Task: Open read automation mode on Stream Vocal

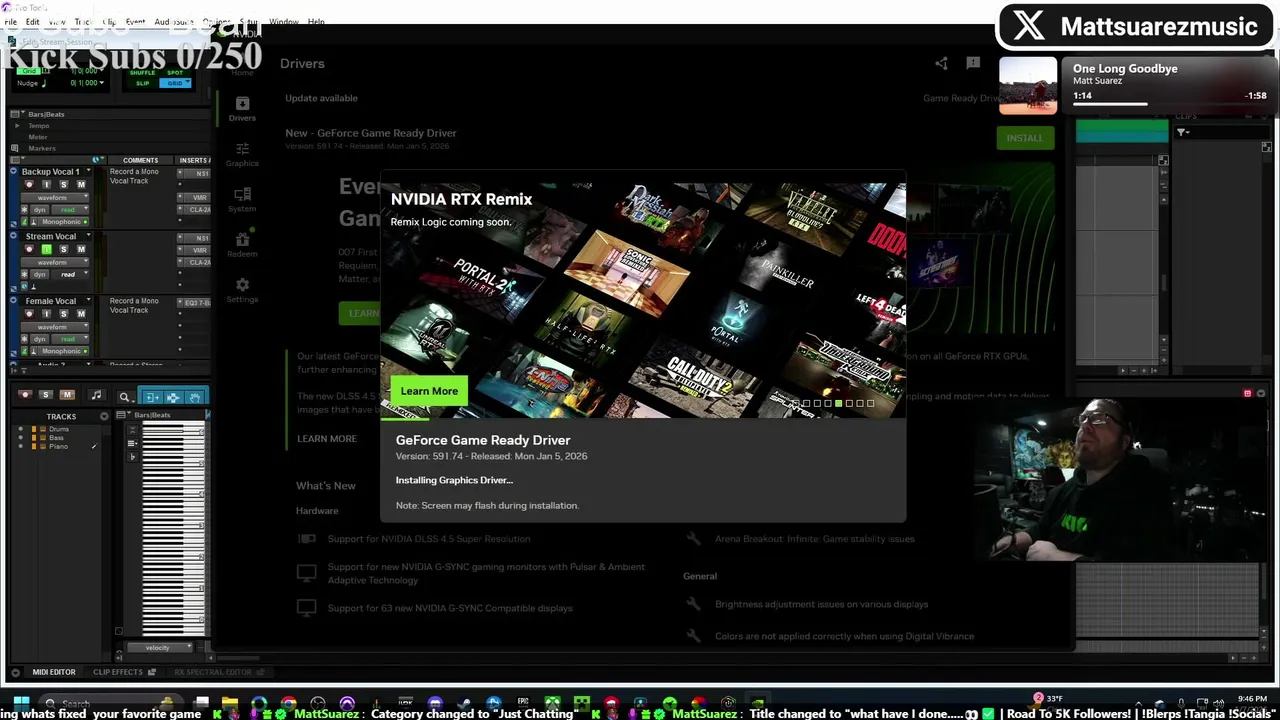Action: point(70,274)
